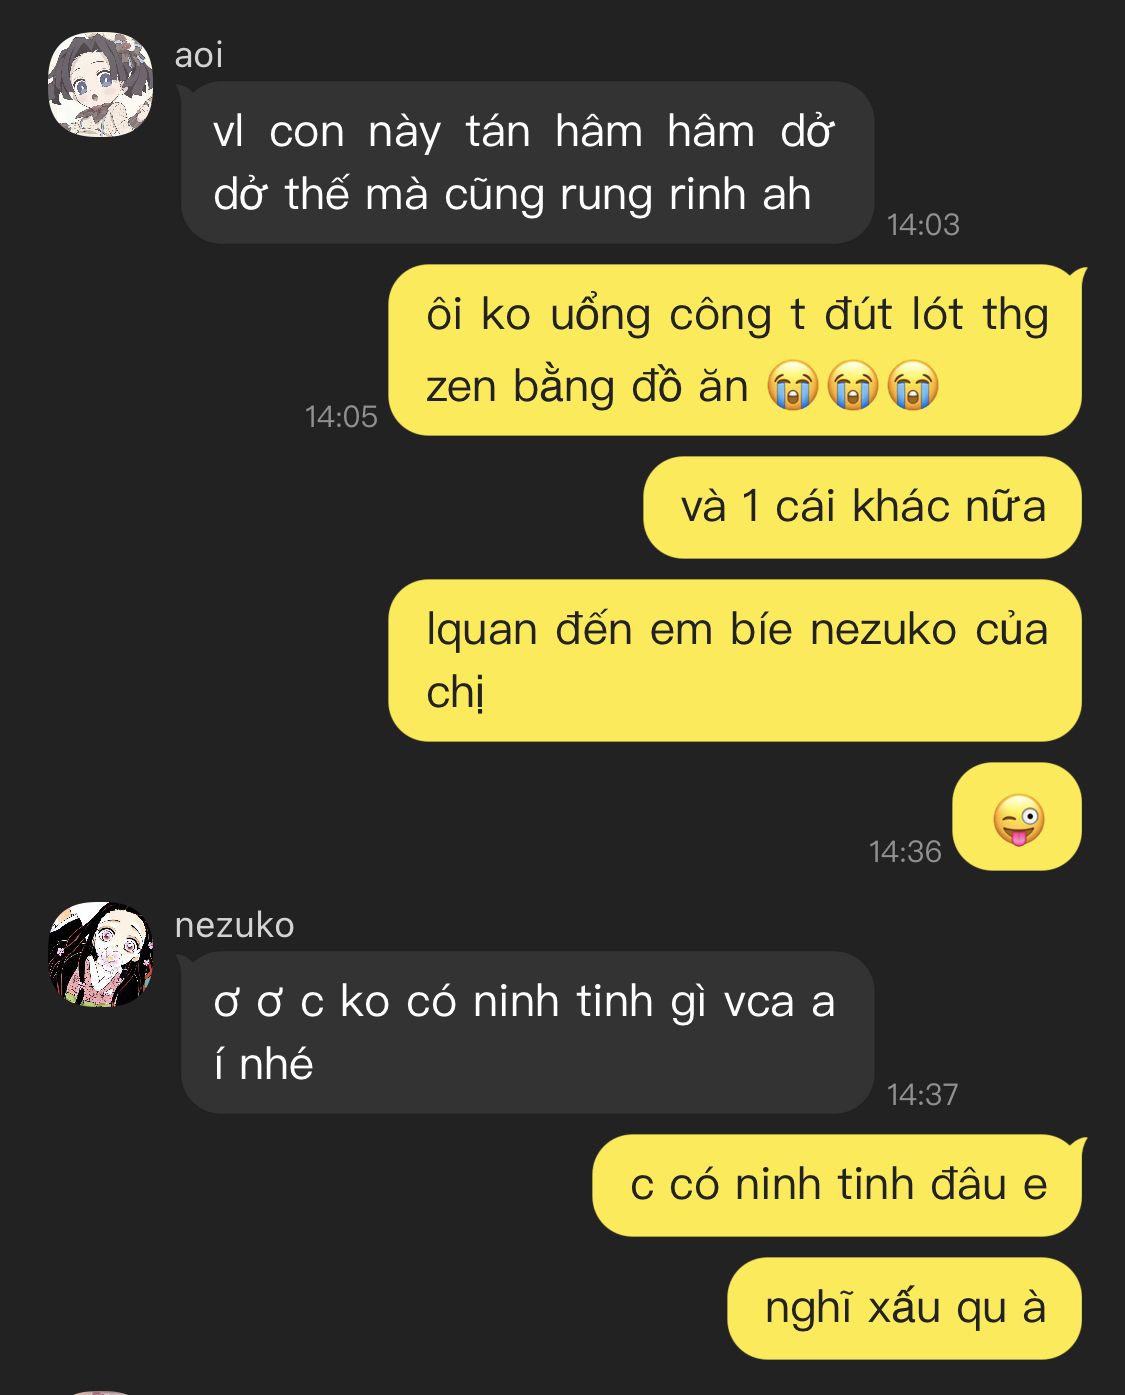This screenshot has width=1125, height=1395.
Task: Tap the last crying face emoji
Action: [x=912, y=386]
